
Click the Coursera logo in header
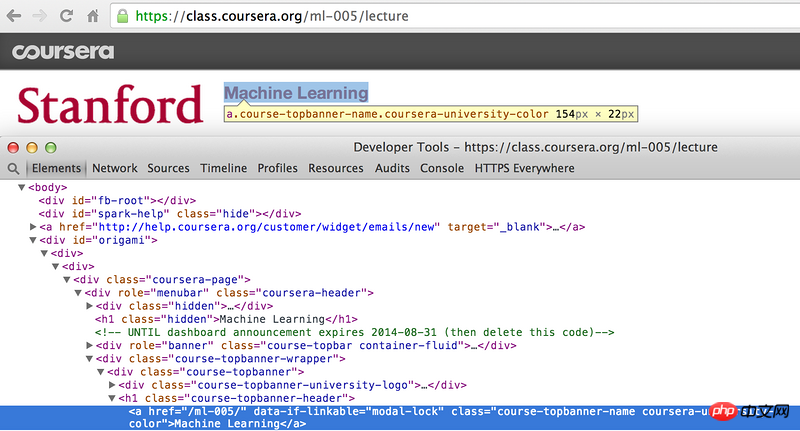63,52
